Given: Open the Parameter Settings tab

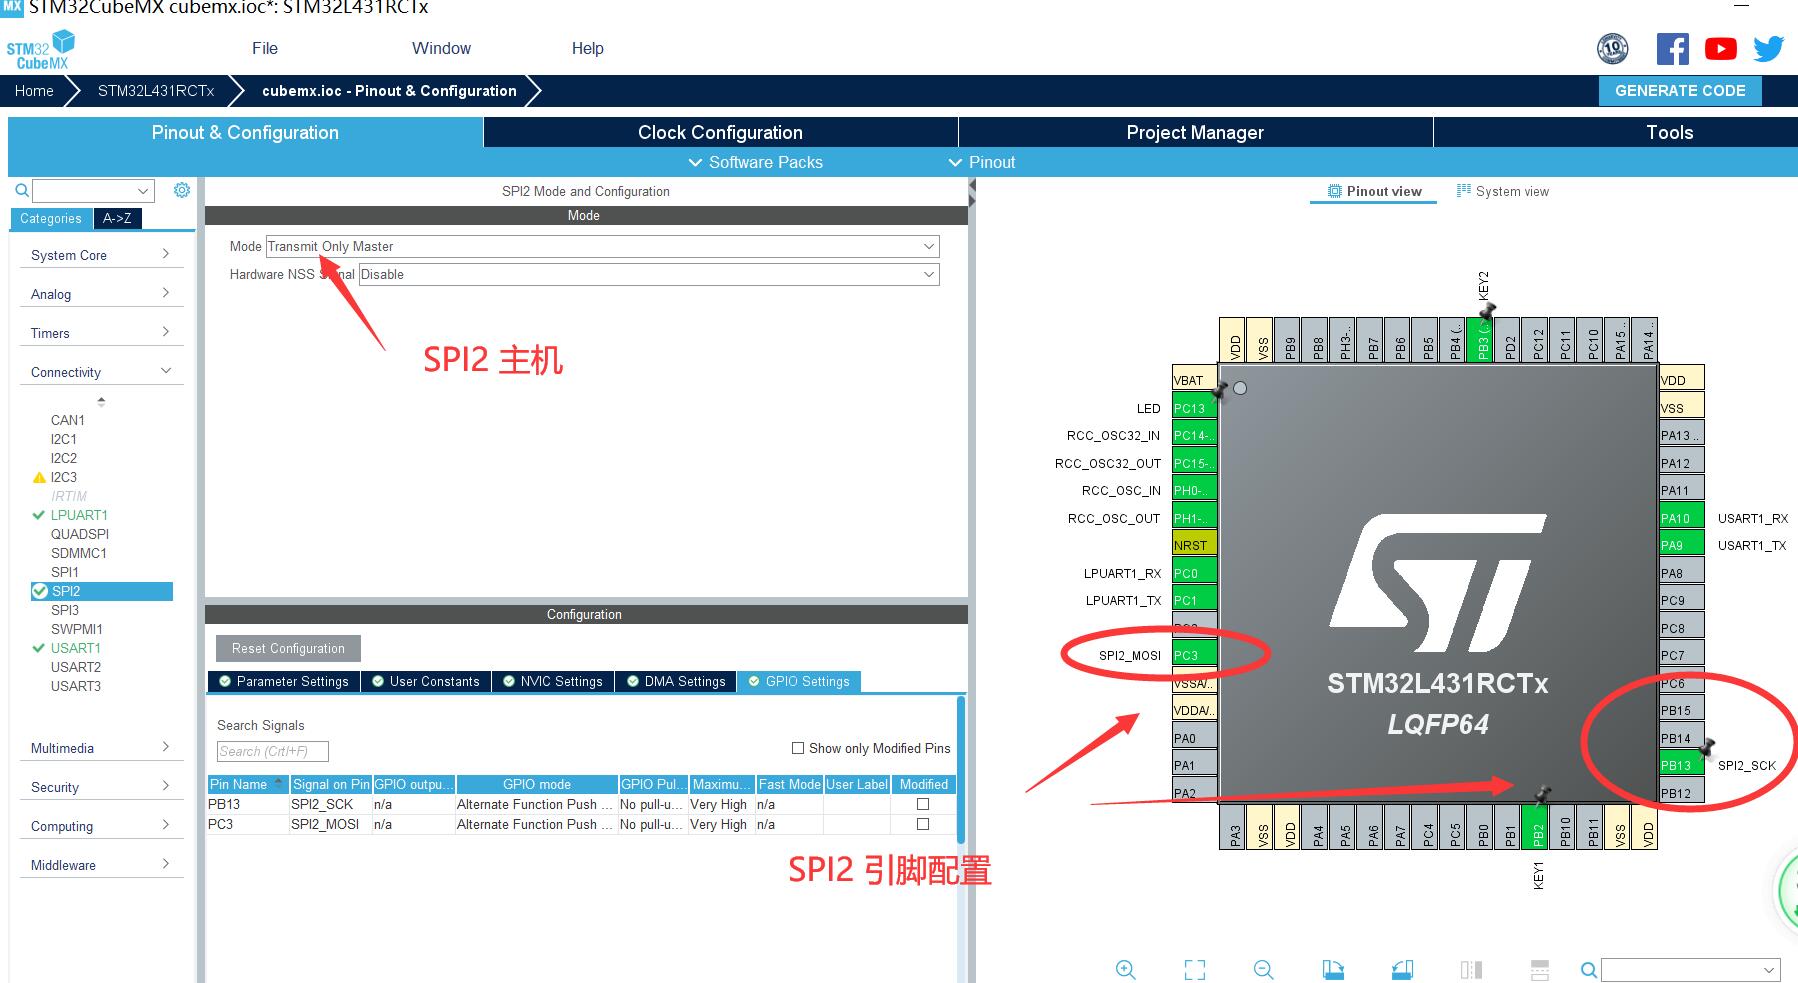Looking at the screenshot, I should 284,681.
